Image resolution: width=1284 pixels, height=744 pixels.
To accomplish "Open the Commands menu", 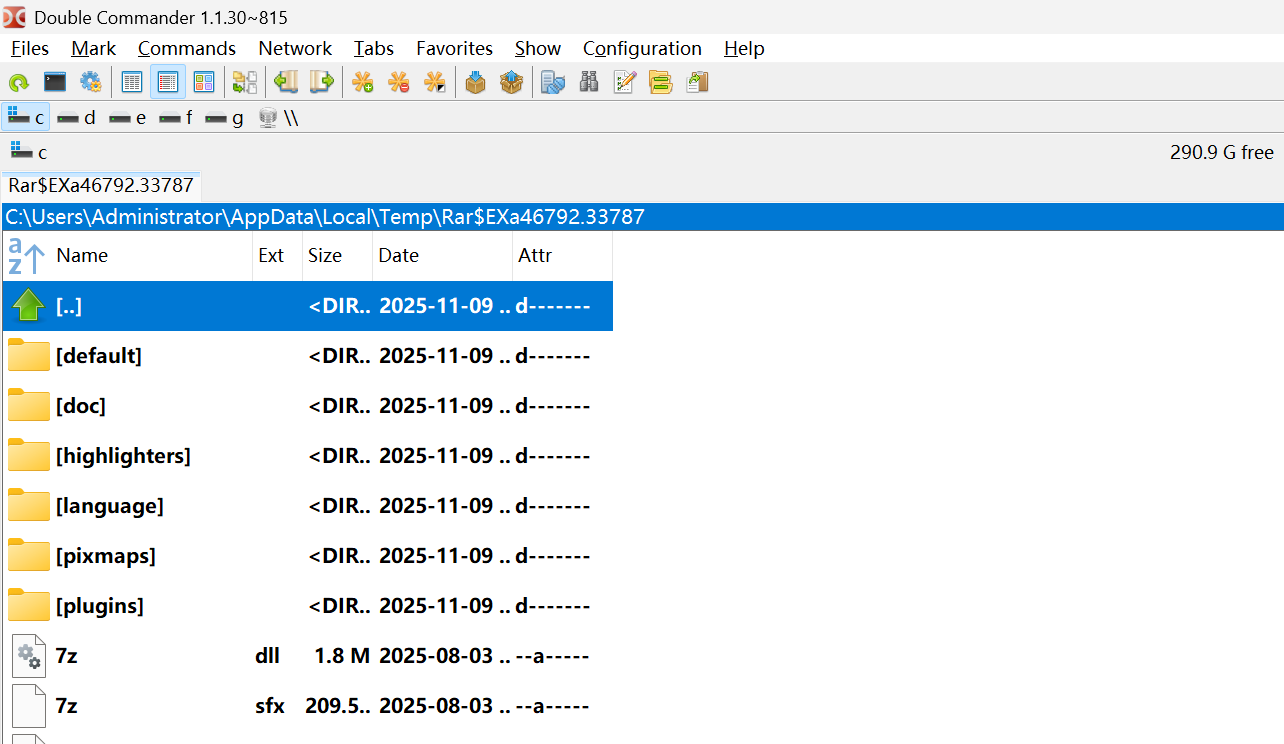I will coord(186,48).
